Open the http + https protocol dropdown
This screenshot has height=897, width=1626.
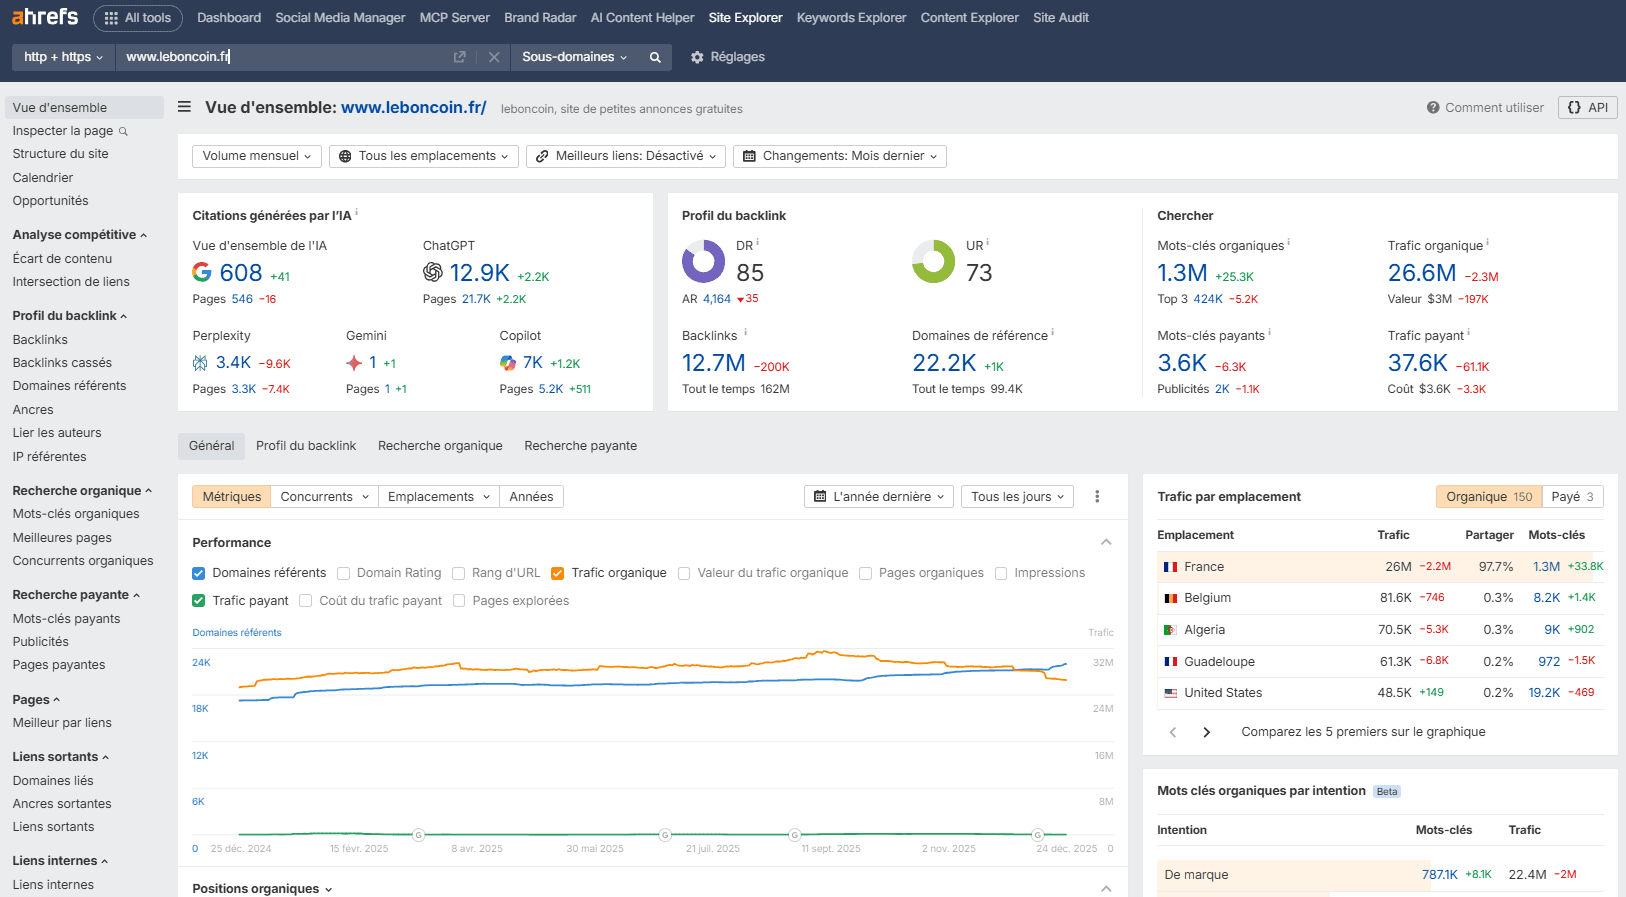[x=64, y=57]
